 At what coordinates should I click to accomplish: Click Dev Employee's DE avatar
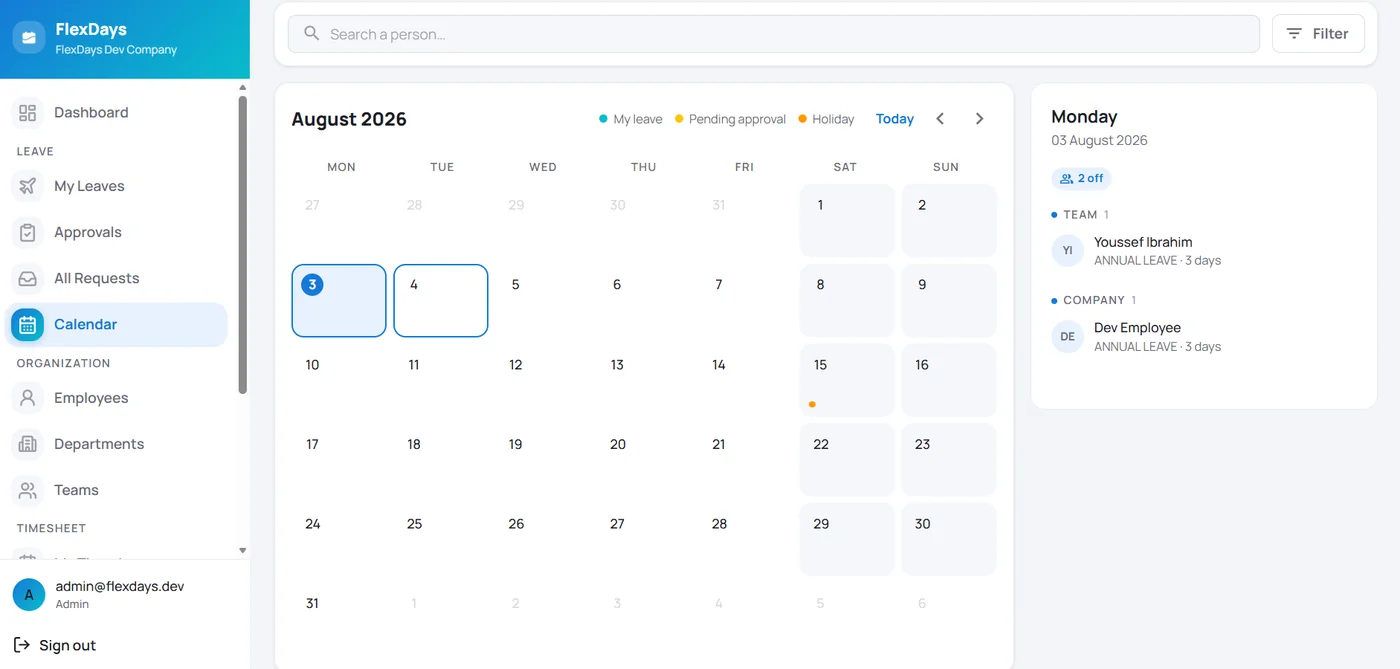1067,336
